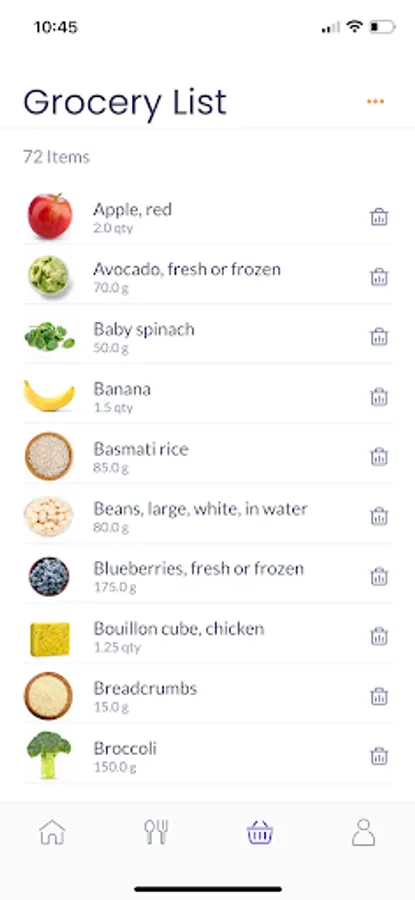Tap the trash icon beside Baby spinach
Image resolution: width=415 pixels, height=900 pixels.
point(379,336)
